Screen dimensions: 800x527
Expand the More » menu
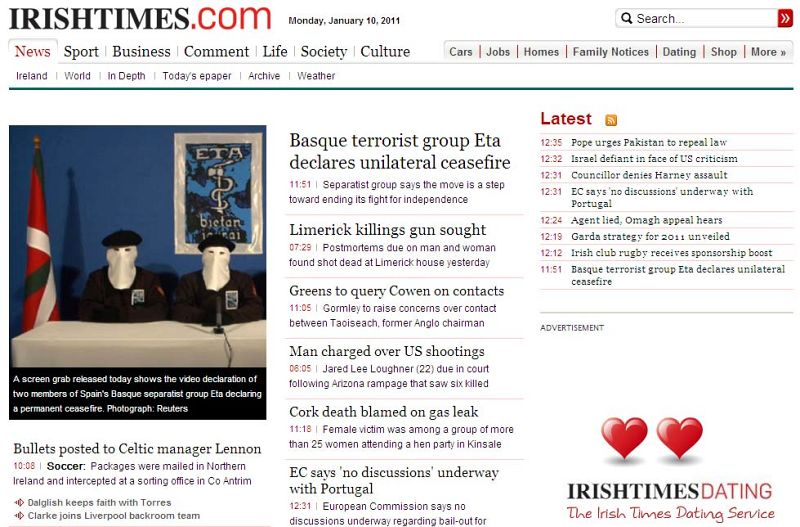[x=768, y=52]
